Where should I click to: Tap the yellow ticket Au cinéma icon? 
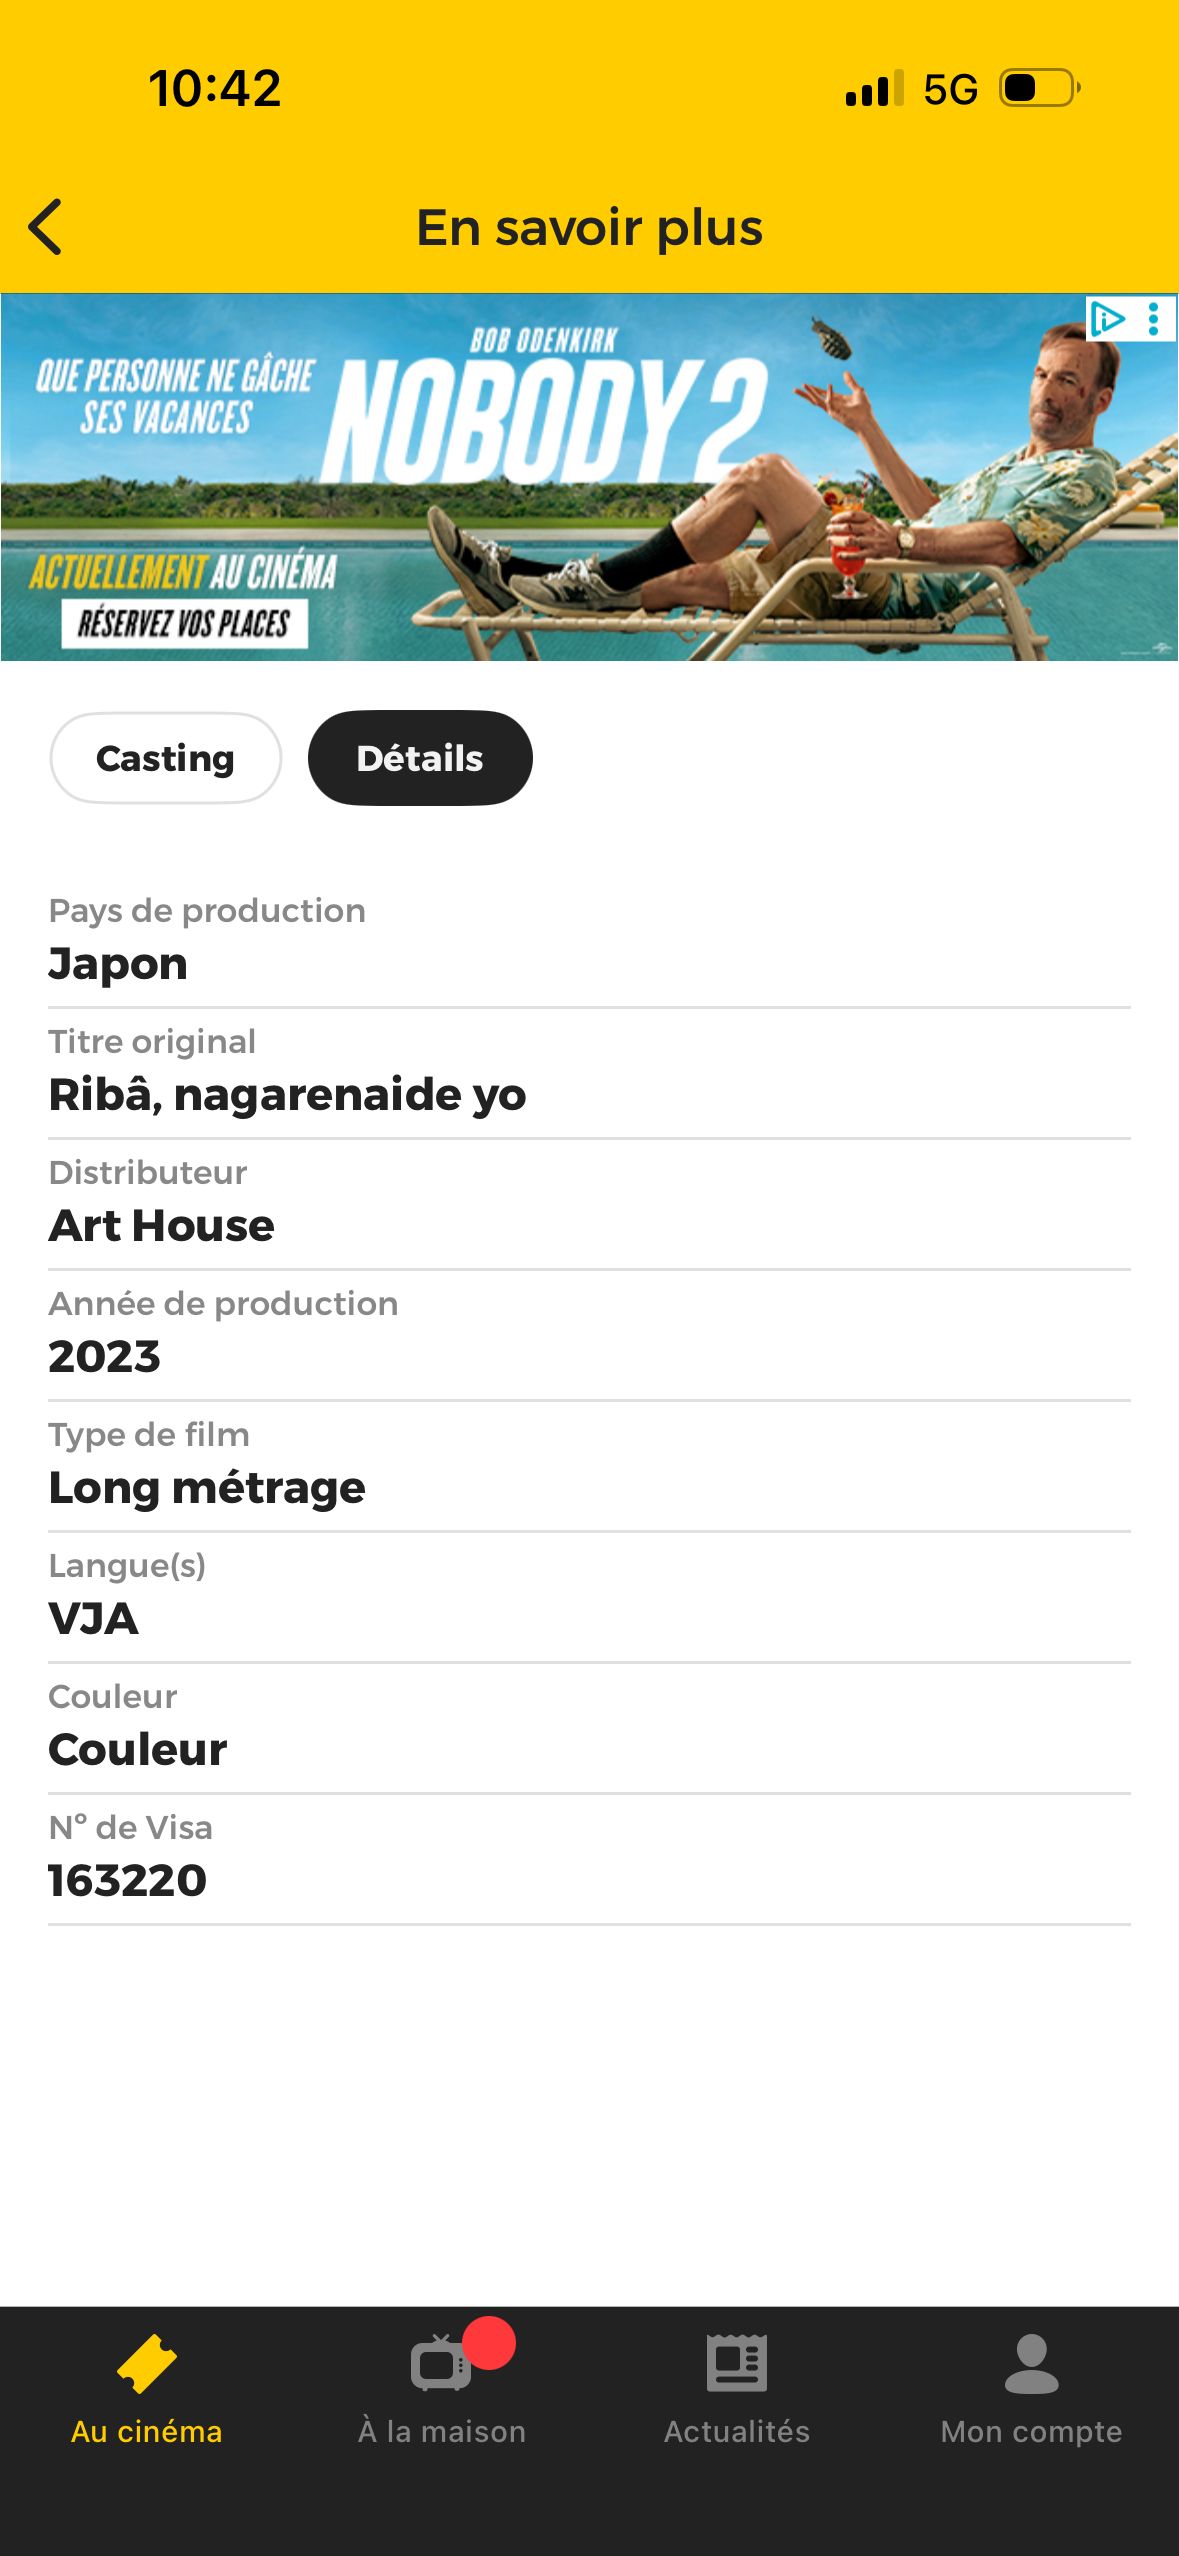click(x=147, y=2363)
